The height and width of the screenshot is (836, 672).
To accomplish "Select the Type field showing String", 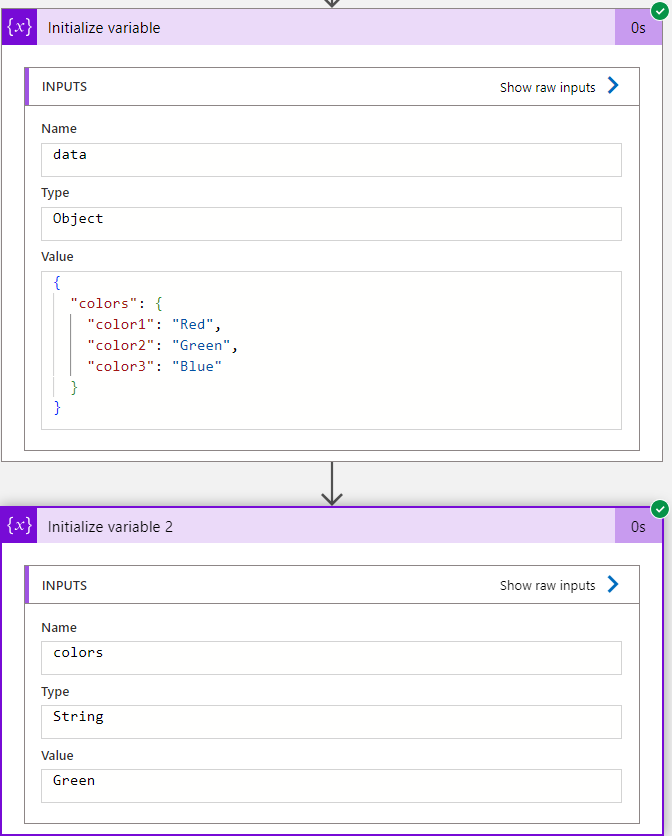I will 331,722.
